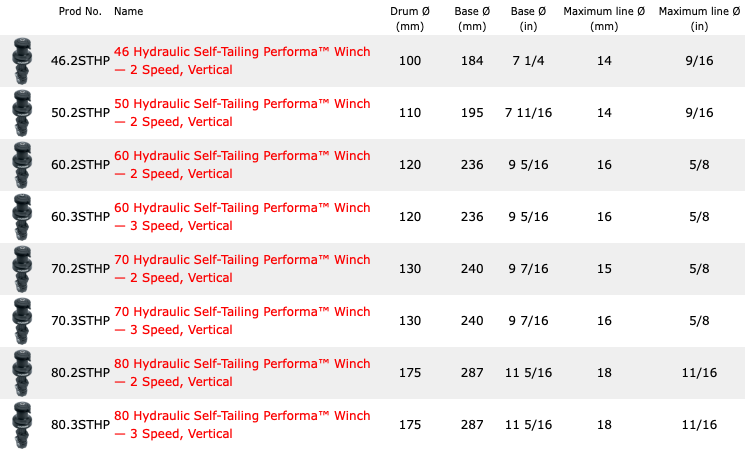The width and height of the screenshot is (747, 453).
Task: Open the 50.2STHP winch product thumbnail
Action: point(22,113)
